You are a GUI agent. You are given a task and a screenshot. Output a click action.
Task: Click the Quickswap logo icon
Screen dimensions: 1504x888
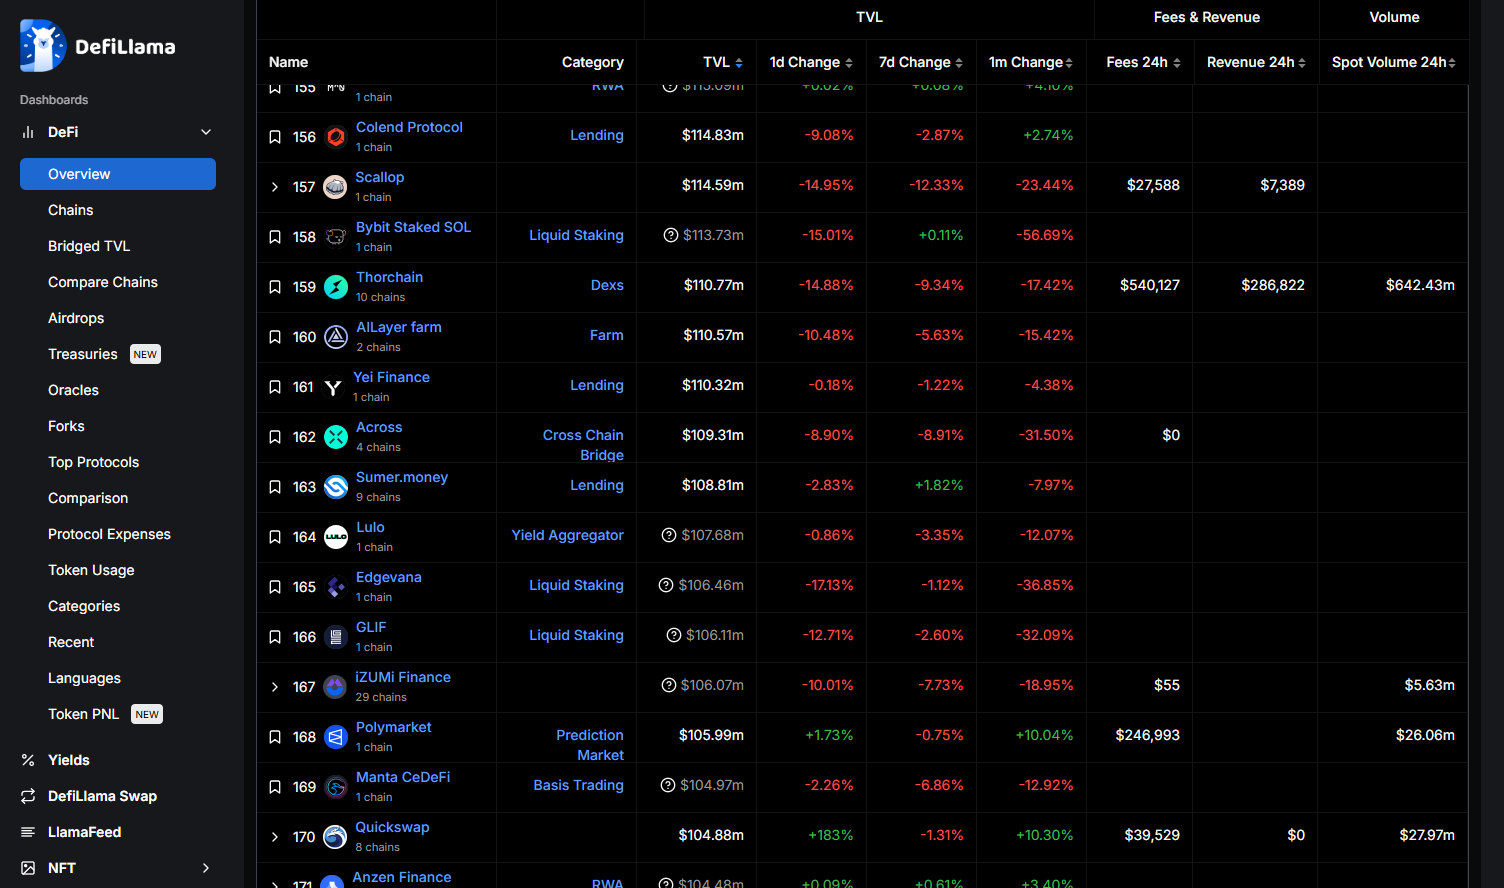(x=335, y=837)
